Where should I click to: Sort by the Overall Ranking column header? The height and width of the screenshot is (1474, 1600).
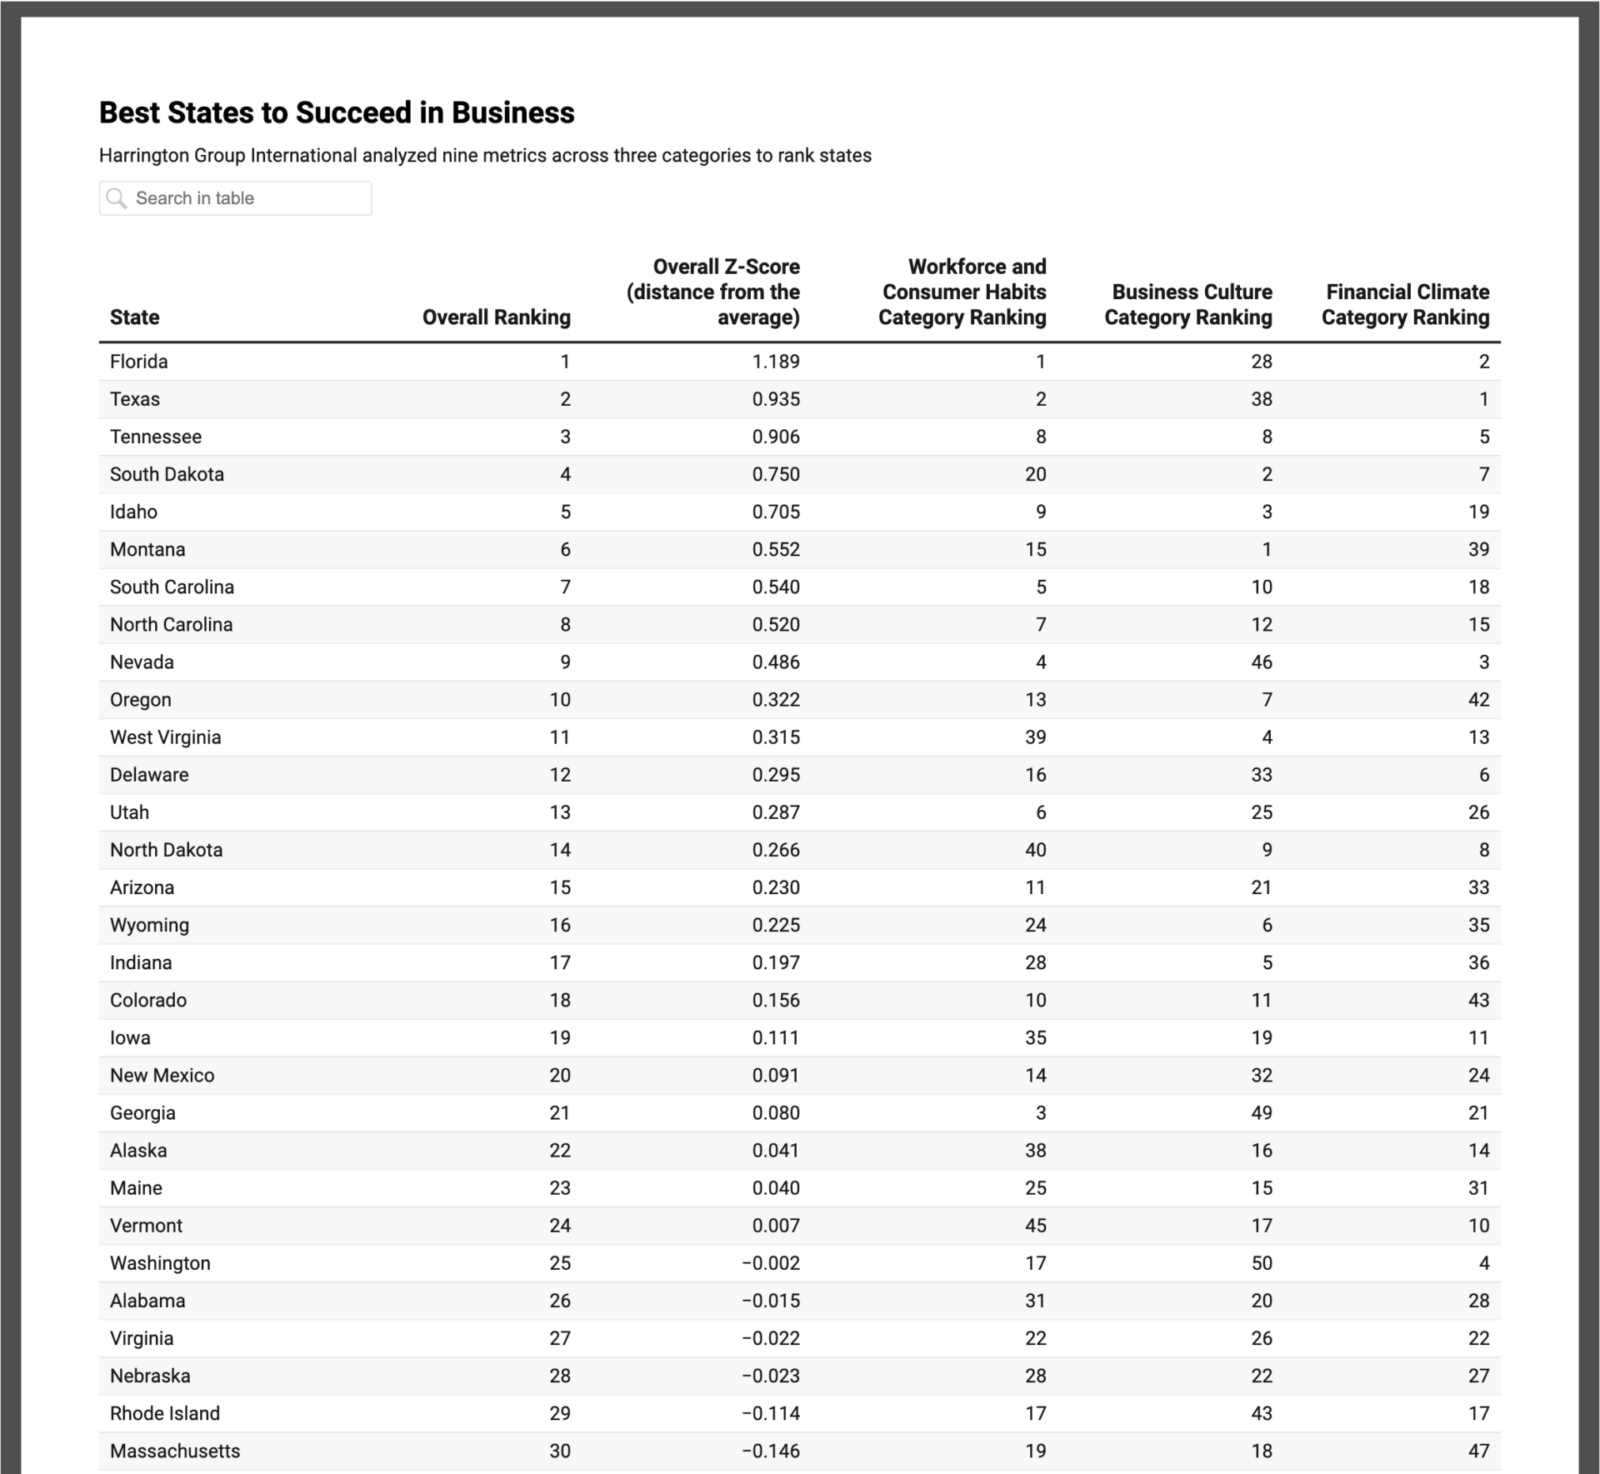(496, 317)
